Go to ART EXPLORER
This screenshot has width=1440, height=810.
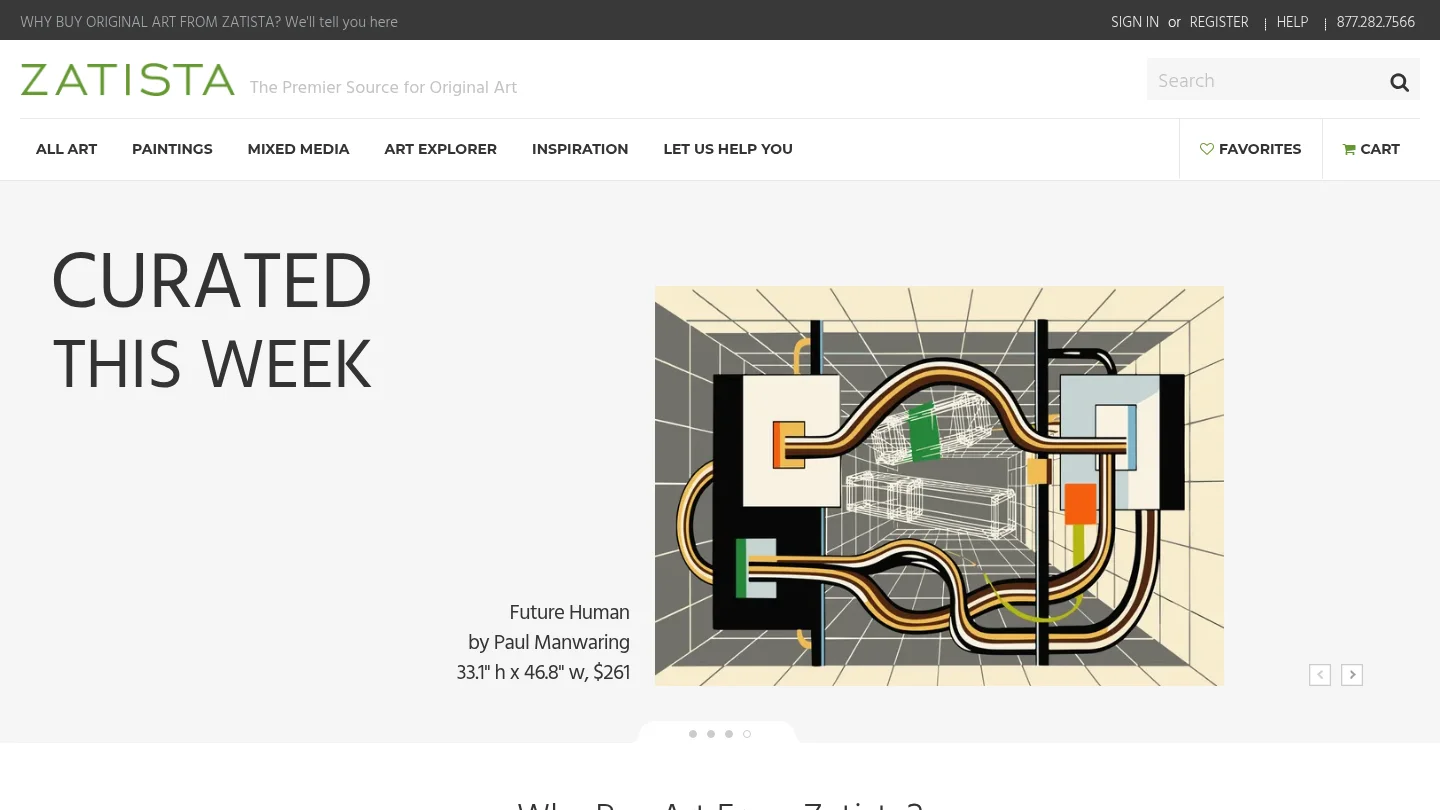pyautogui.click(x=440, y=149)
